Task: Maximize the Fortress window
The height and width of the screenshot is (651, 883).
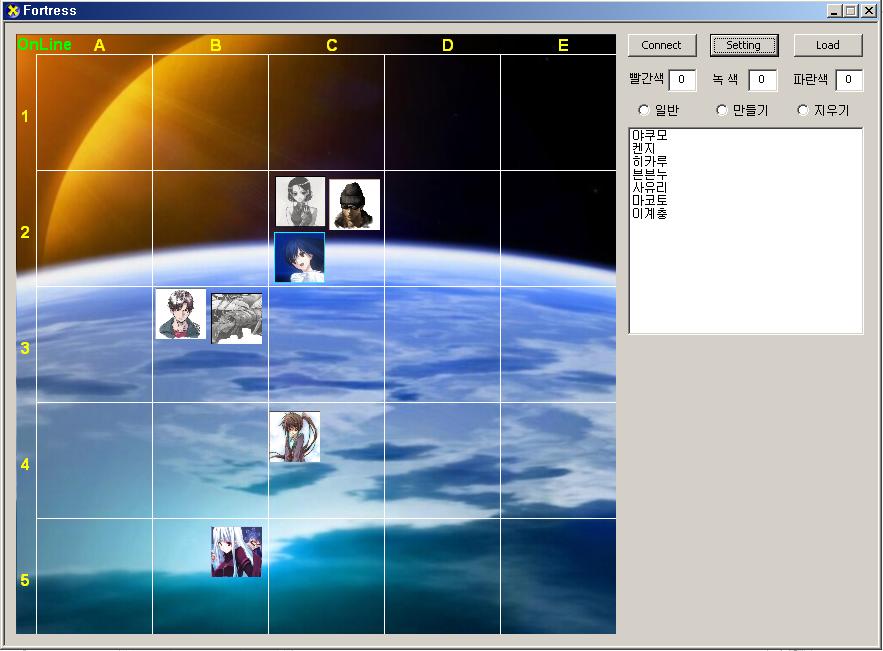Action: pos(850,11)
